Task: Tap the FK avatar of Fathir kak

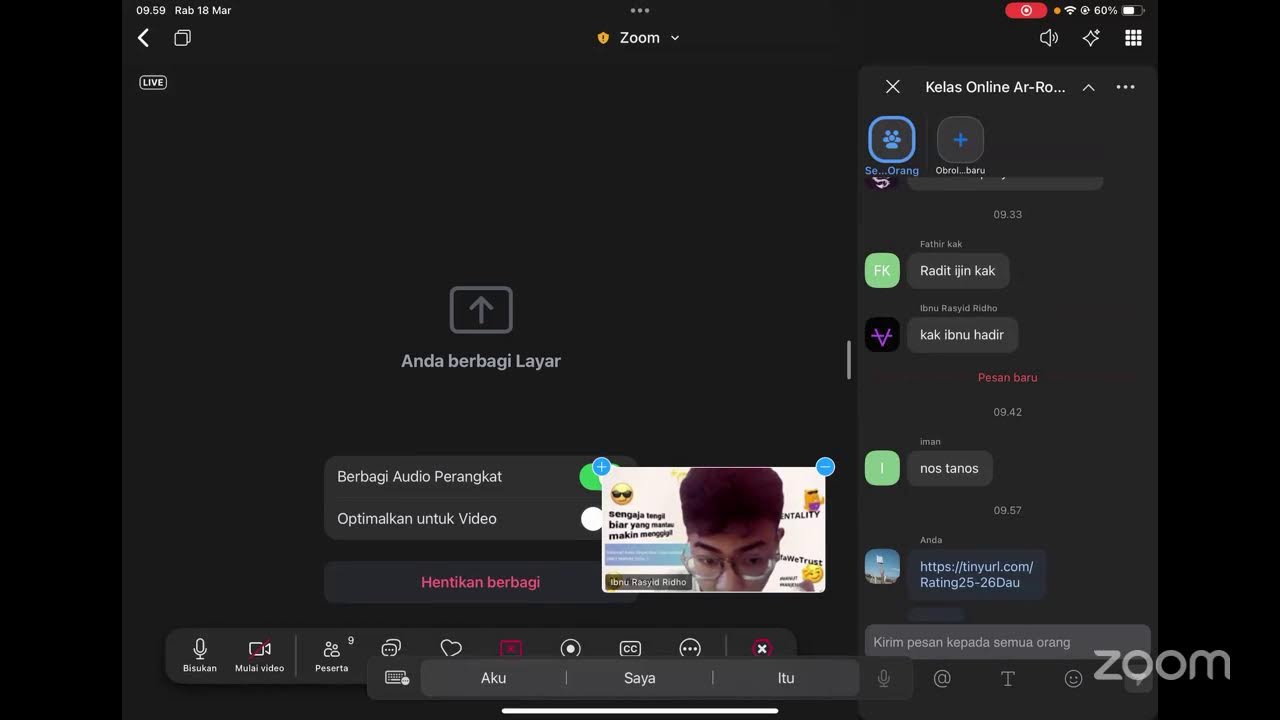Action: point(882,271)
